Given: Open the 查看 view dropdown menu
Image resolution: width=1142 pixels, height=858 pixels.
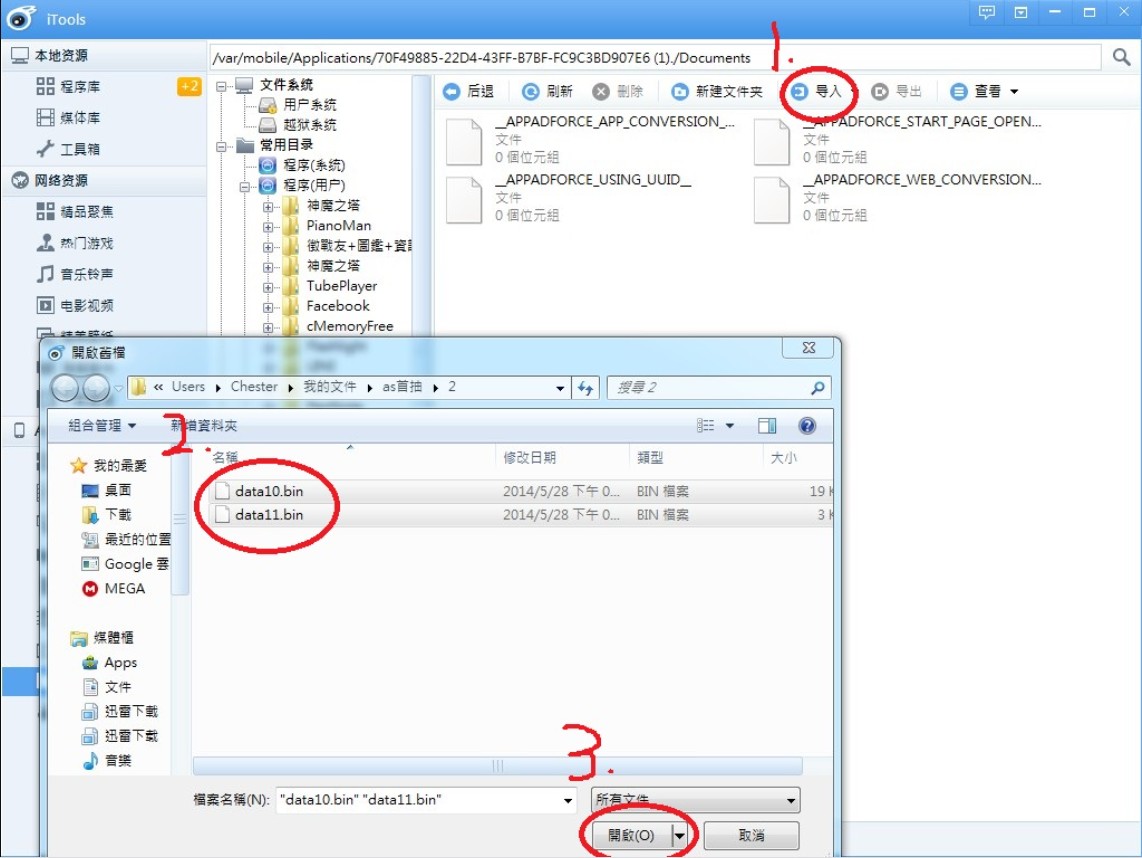Looking at the screenshot, I should pyautogui.click(x=984, y=92).
